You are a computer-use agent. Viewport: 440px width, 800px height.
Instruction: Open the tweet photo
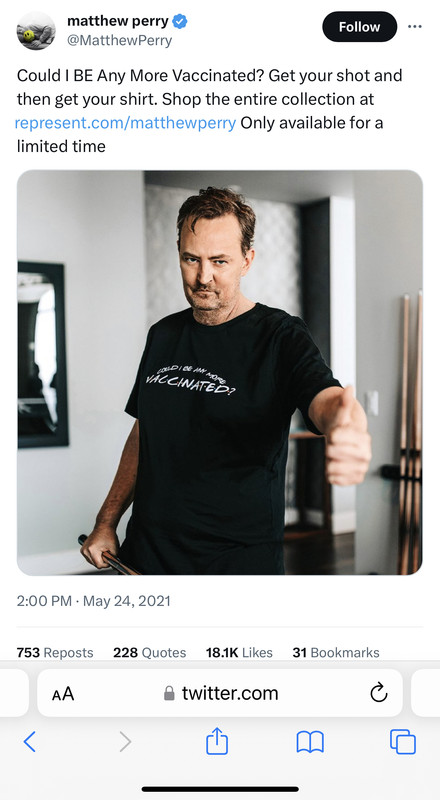219,372
